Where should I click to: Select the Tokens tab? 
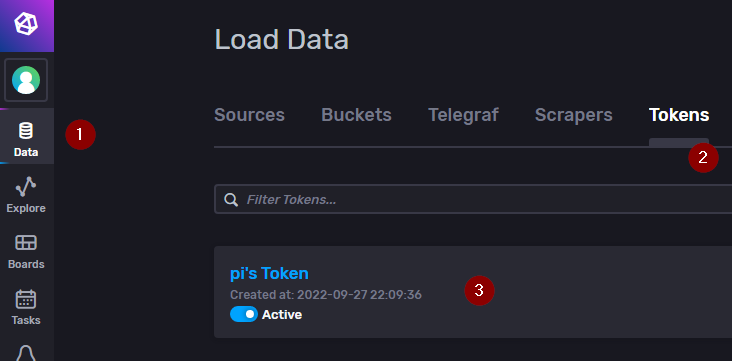click(x=679, y=115)
